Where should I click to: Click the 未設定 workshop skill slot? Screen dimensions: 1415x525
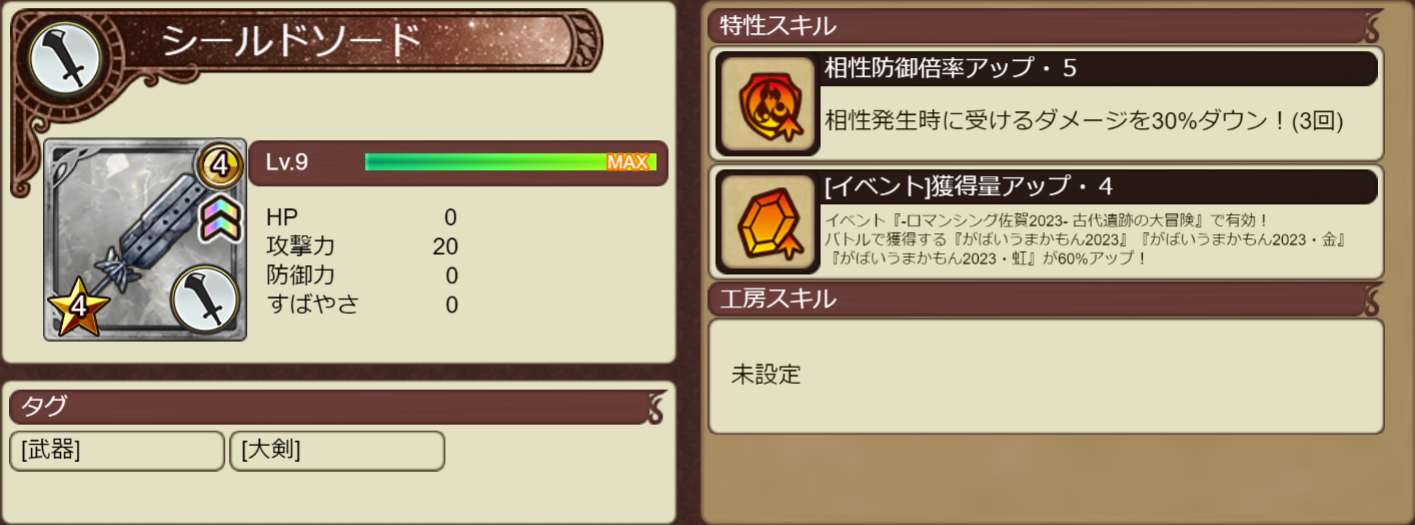tap(1046, 376)
